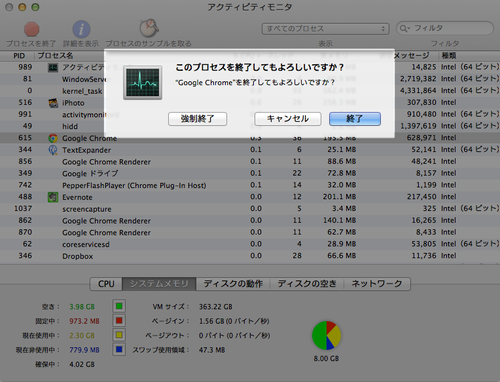Screen dimensions: 500x382
Task: Select the Dropbox process row
Action: [x=250, y=256]
